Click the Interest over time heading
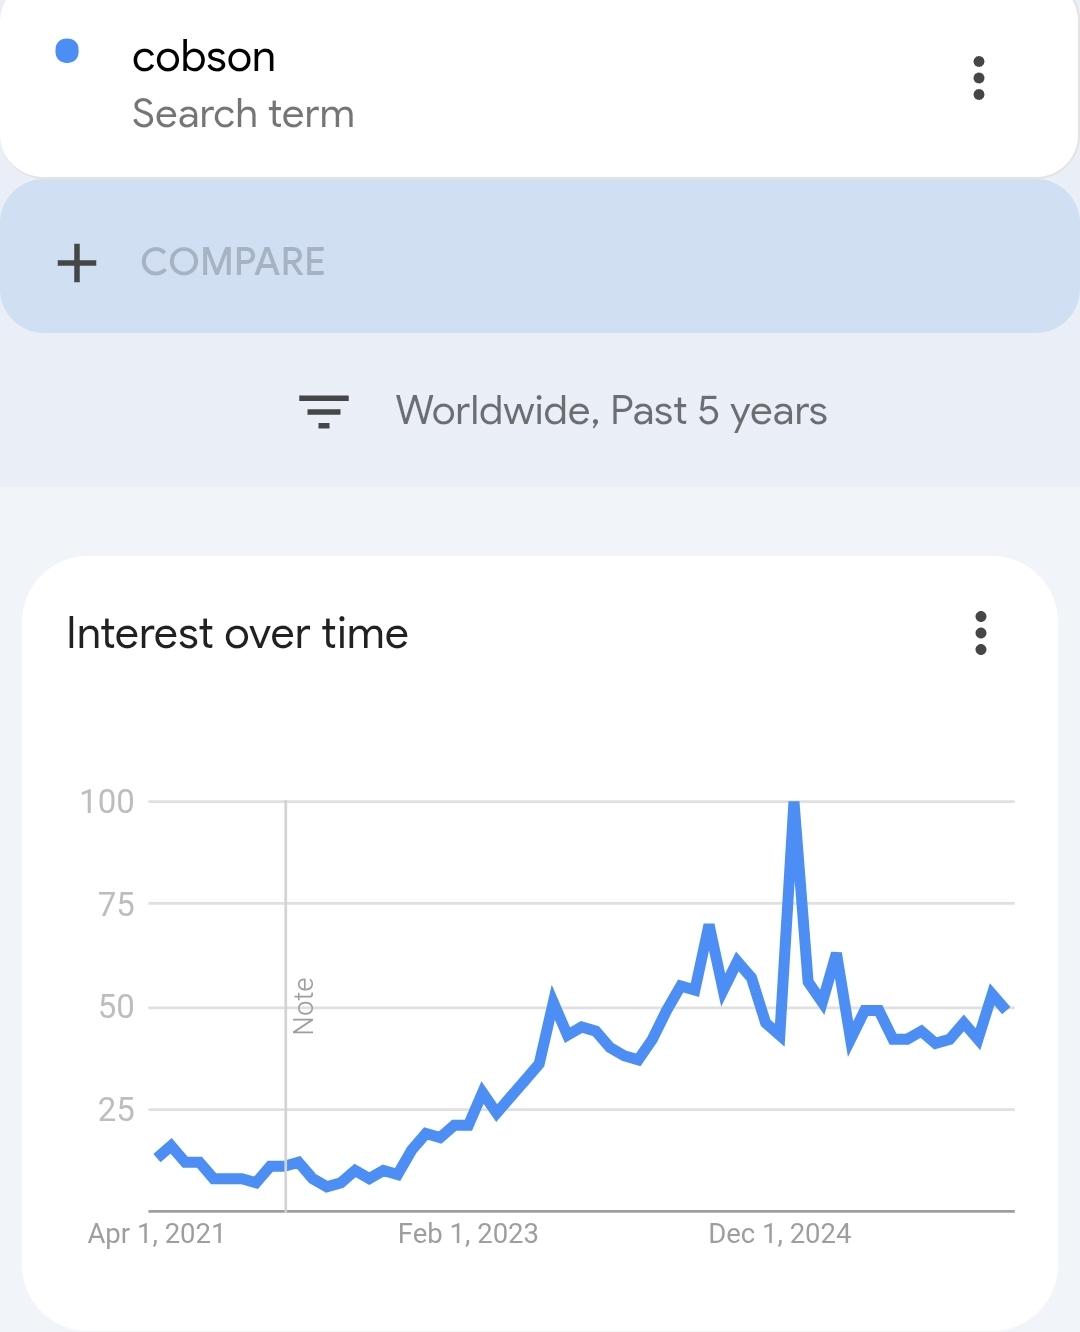The image size is (1080, 1332). tap(237, 634)
